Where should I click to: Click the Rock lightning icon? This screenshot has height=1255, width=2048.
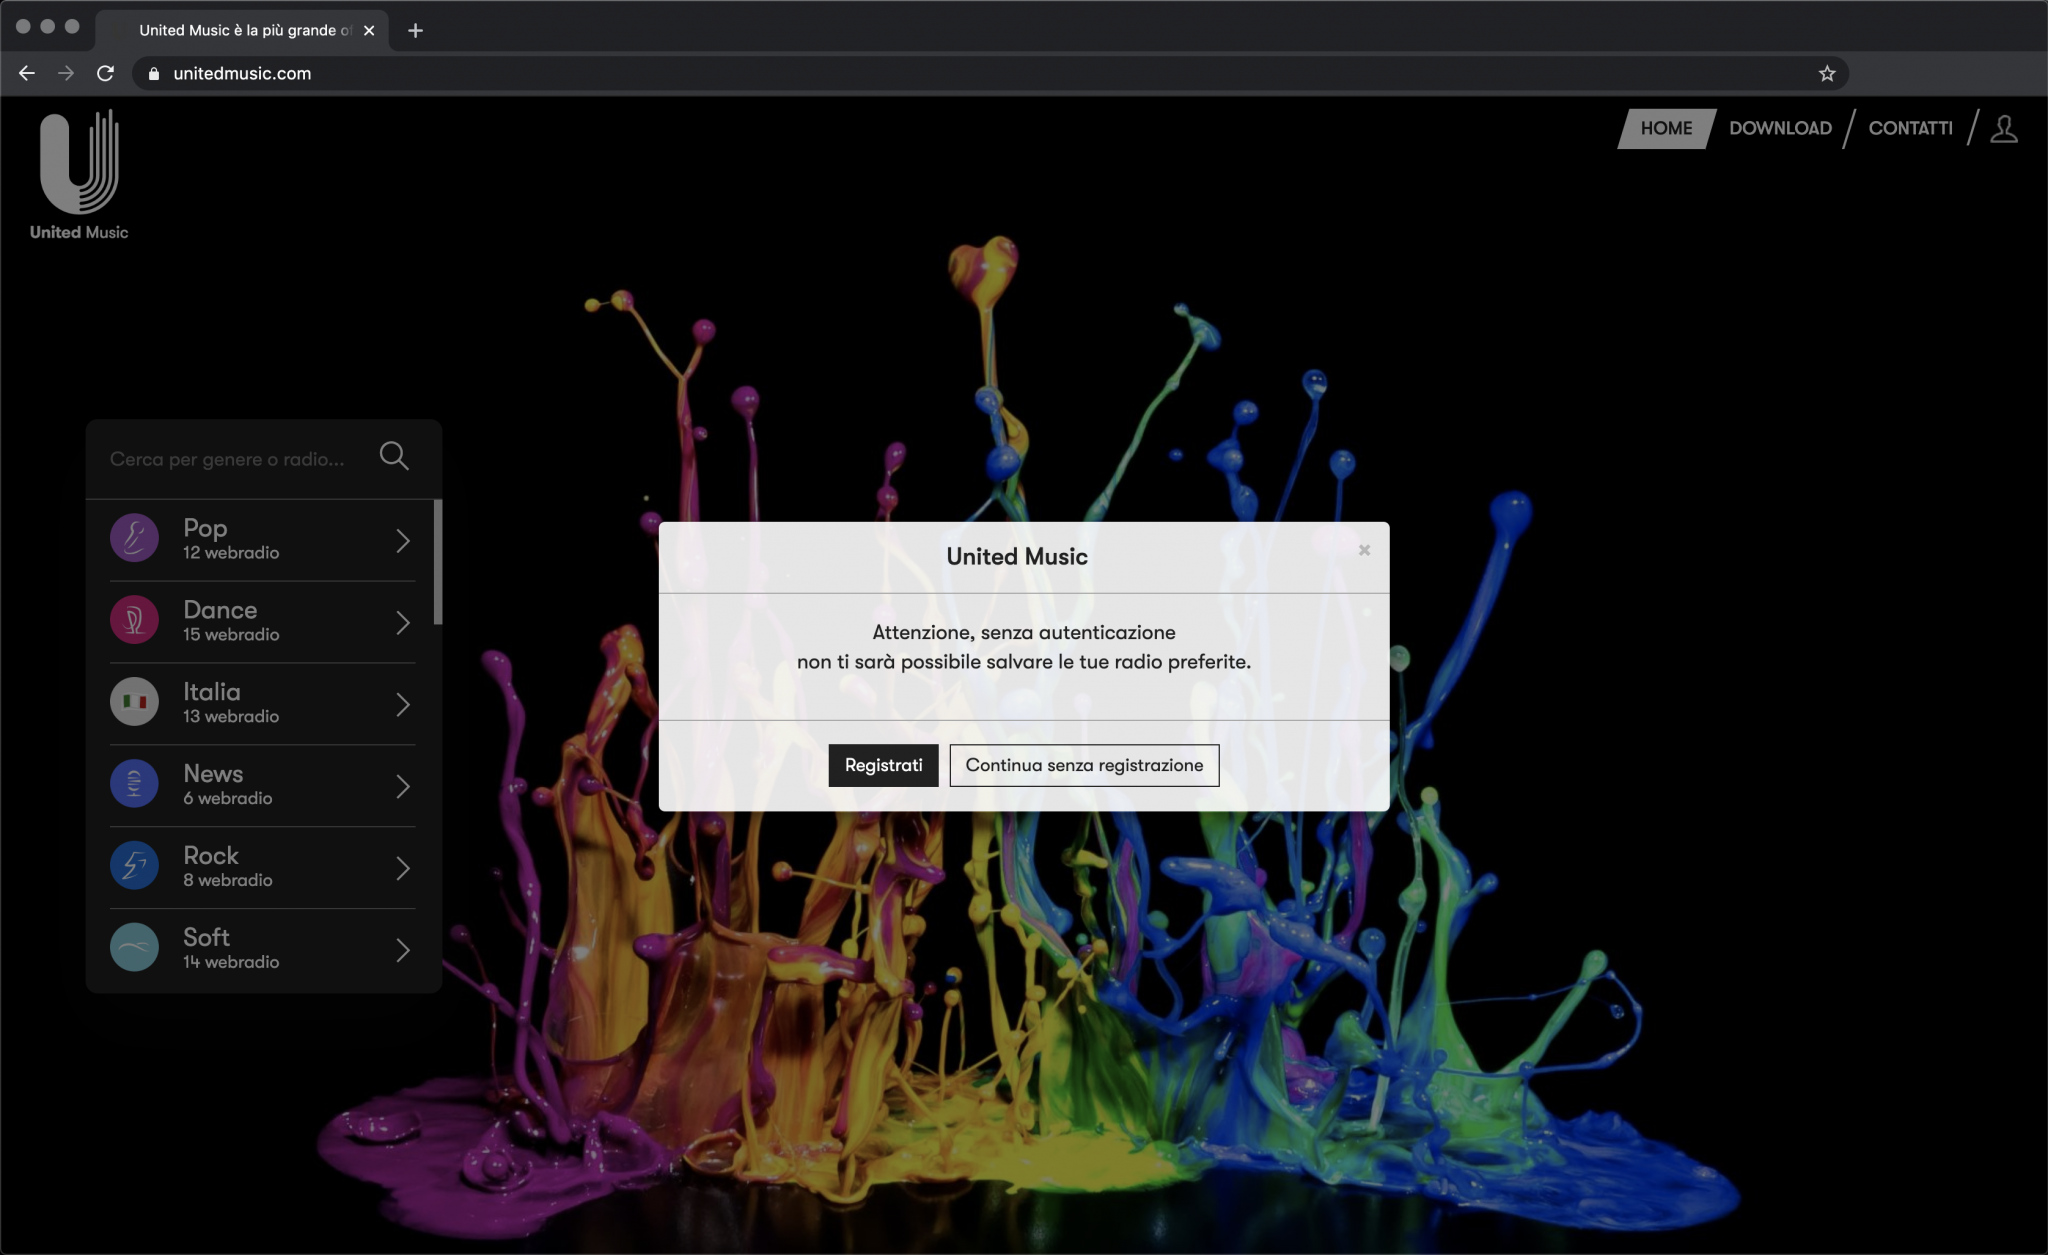(134, 867)
